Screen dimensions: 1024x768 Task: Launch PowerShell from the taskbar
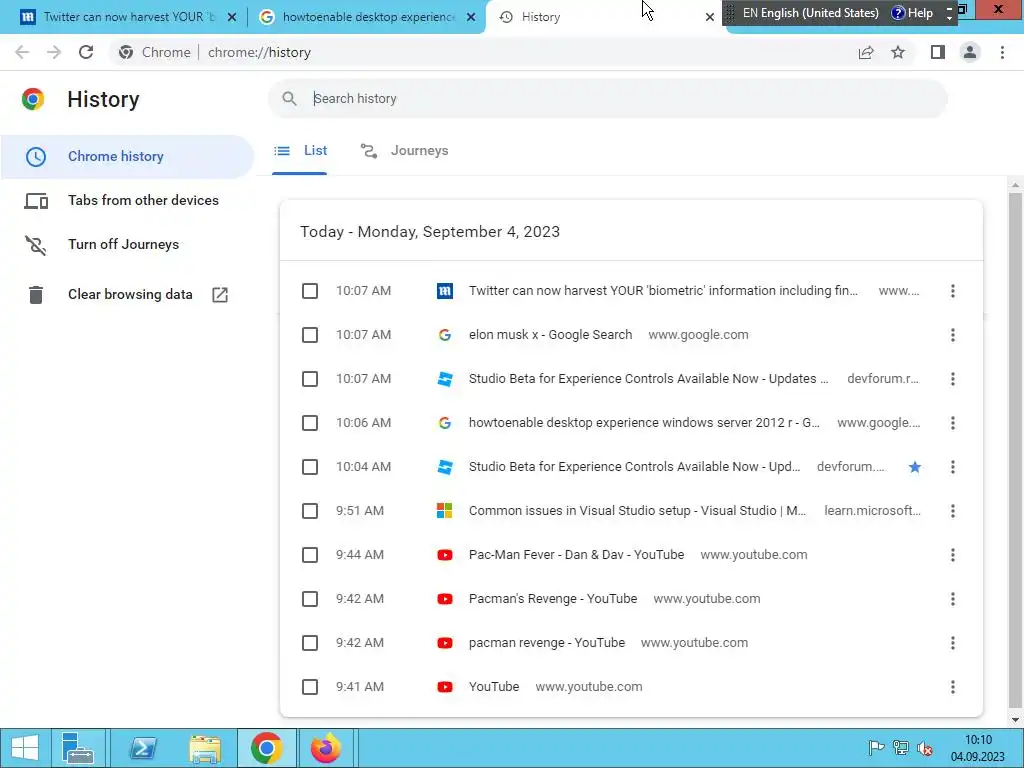(143, 748)
